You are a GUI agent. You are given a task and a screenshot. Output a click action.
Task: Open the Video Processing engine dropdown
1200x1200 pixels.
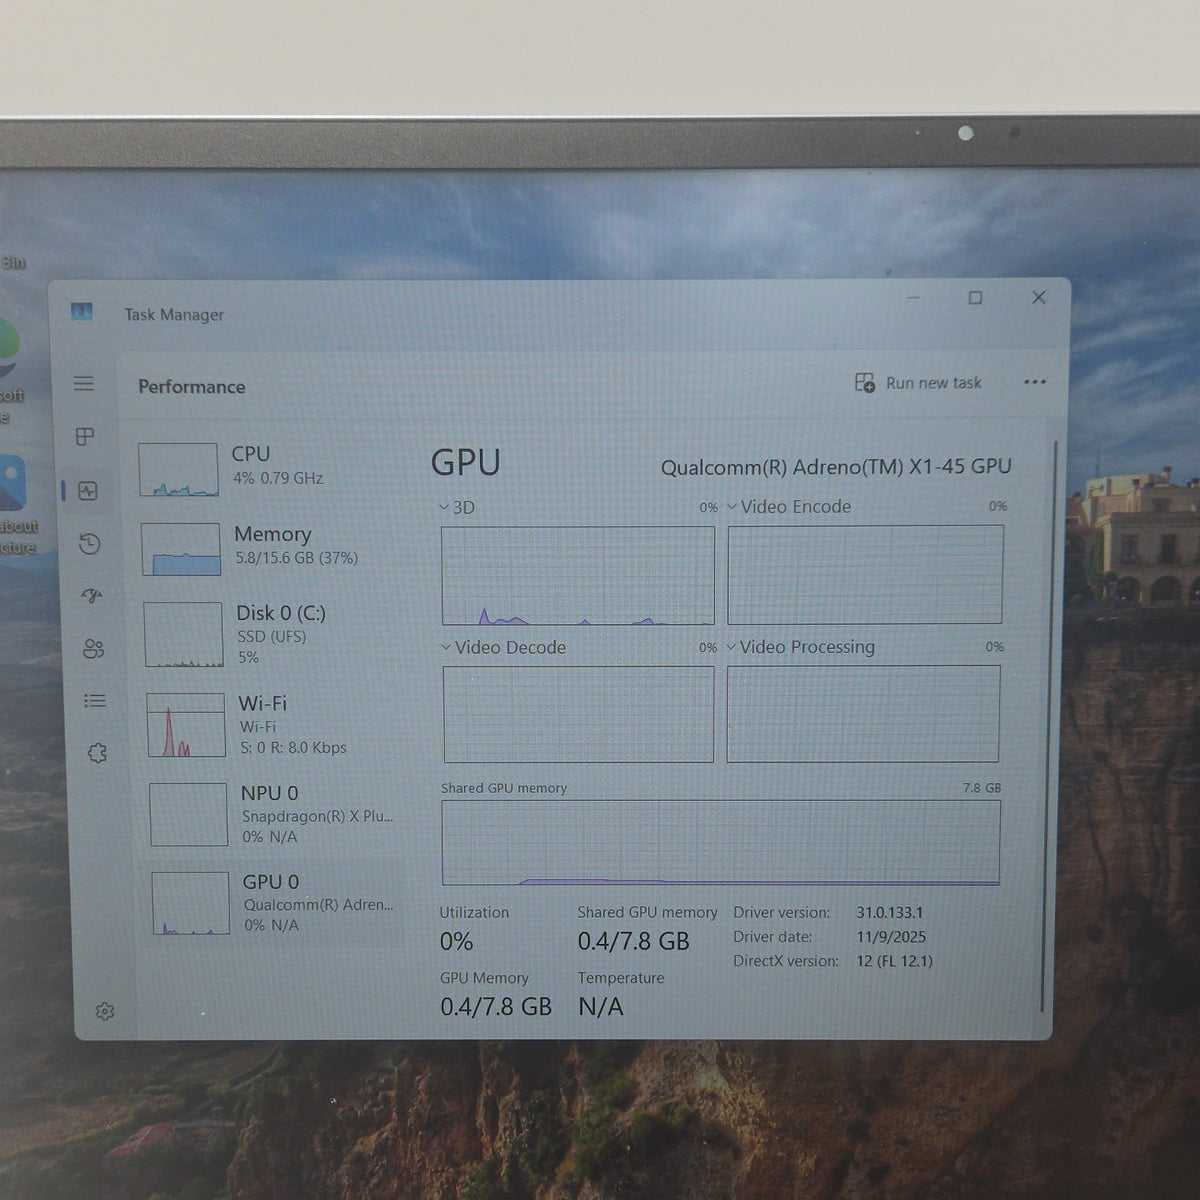tap(801, 647)
